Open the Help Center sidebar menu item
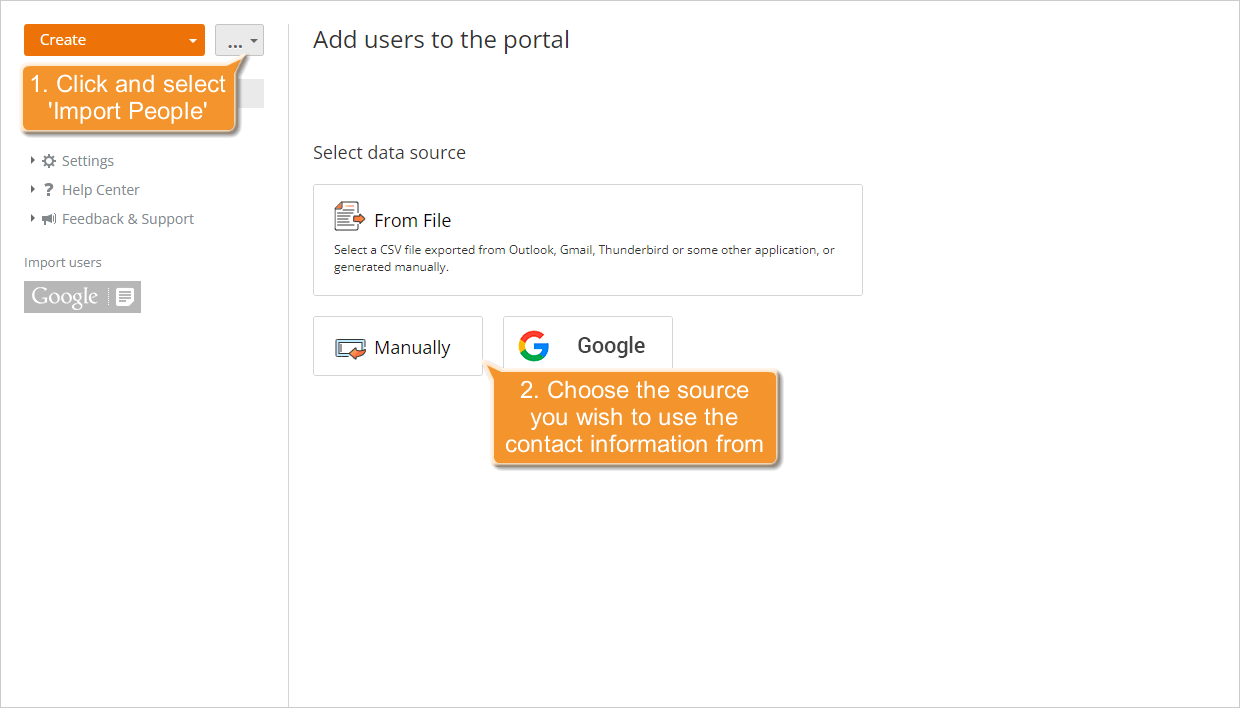Image resolution: width=1240 pixels, height=708 pixels. pyautogui.click(x=100, y=189)
